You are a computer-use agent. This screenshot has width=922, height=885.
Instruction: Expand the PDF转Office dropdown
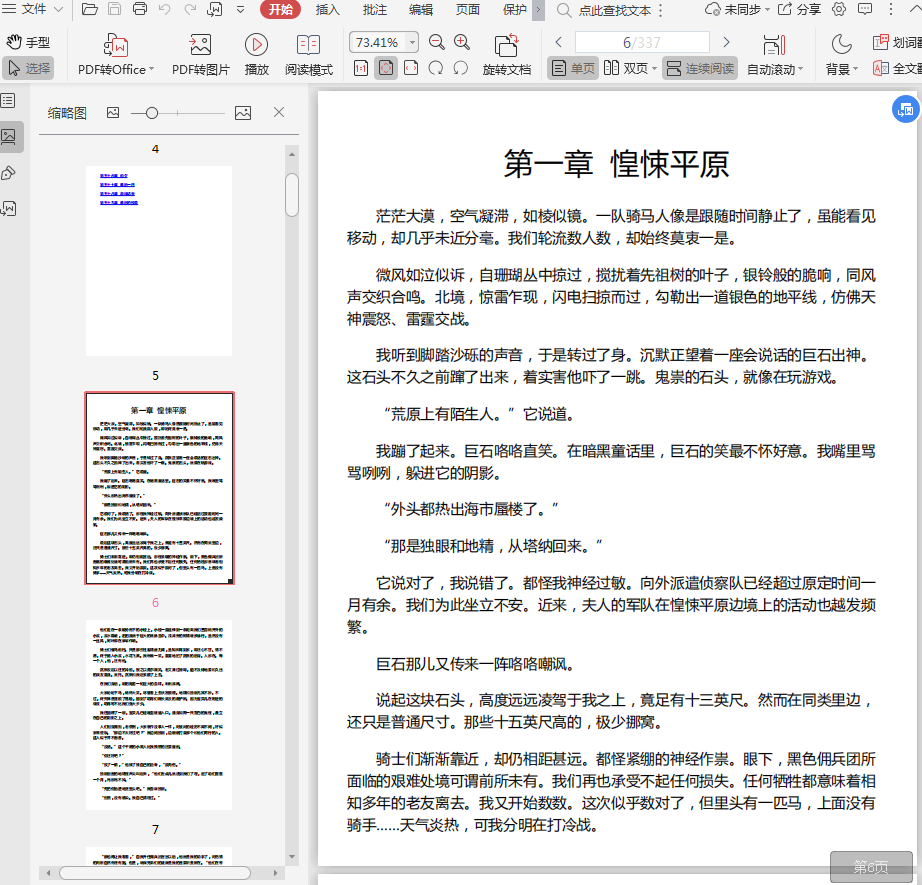[x=151, y=70]
